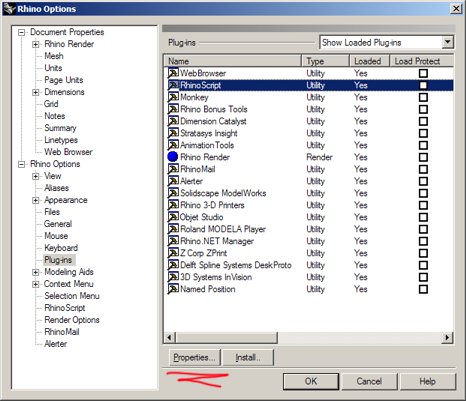Click the Z Corp ZPrint icon
The image size is (466, 401).
pyautogui.click(x=173, y=253)
